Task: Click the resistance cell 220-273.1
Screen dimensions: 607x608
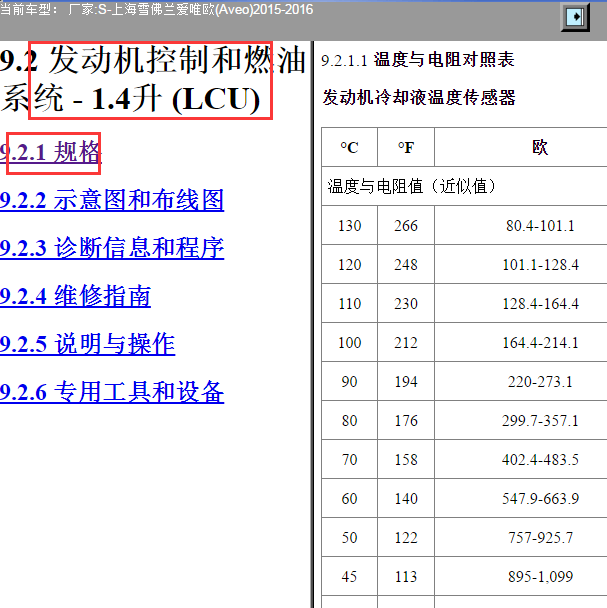Action: (x=521, y=382)
